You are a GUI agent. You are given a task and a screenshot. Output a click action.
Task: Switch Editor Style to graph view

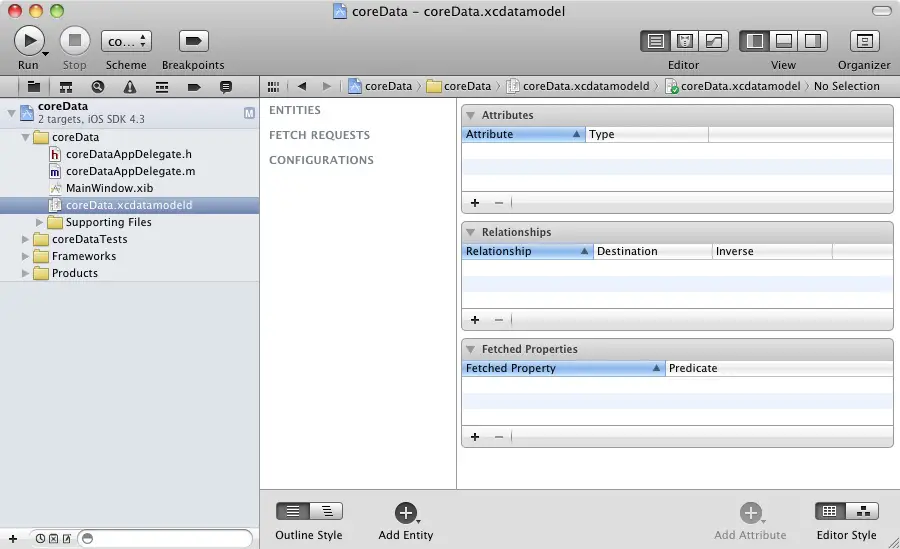pyautogui.click(x=862, y=511)
